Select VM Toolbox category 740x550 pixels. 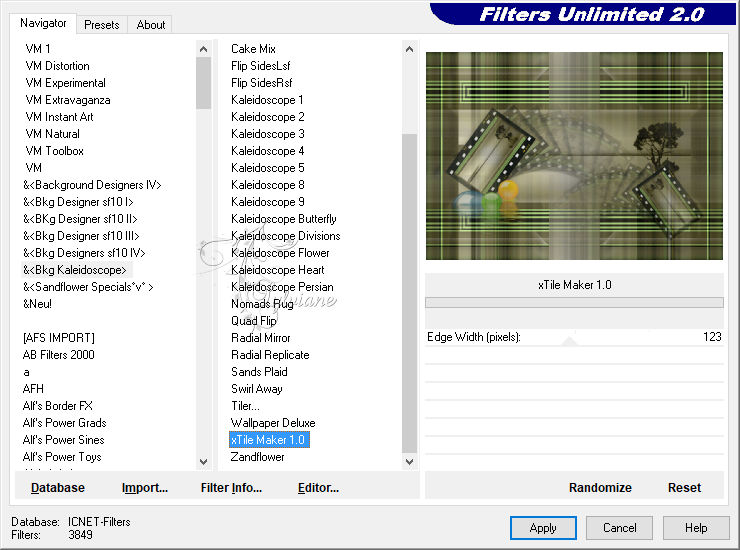coord(55,151)
